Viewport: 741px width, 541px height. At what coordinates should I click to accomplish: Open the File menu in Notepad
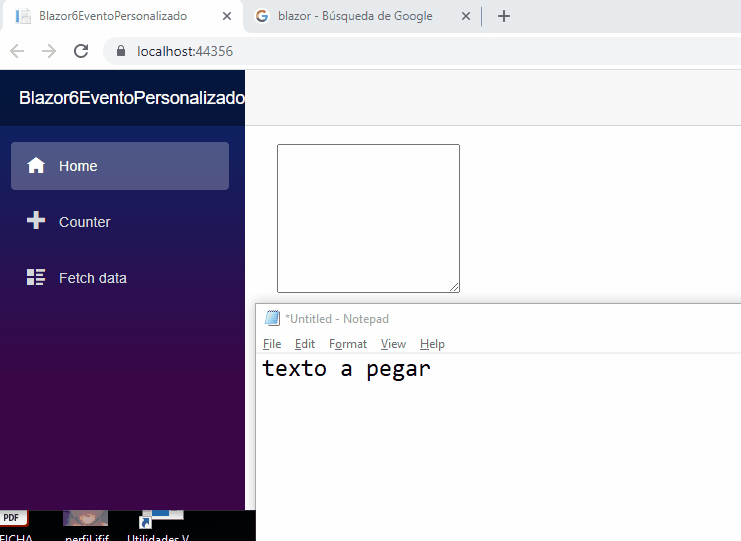272,344
